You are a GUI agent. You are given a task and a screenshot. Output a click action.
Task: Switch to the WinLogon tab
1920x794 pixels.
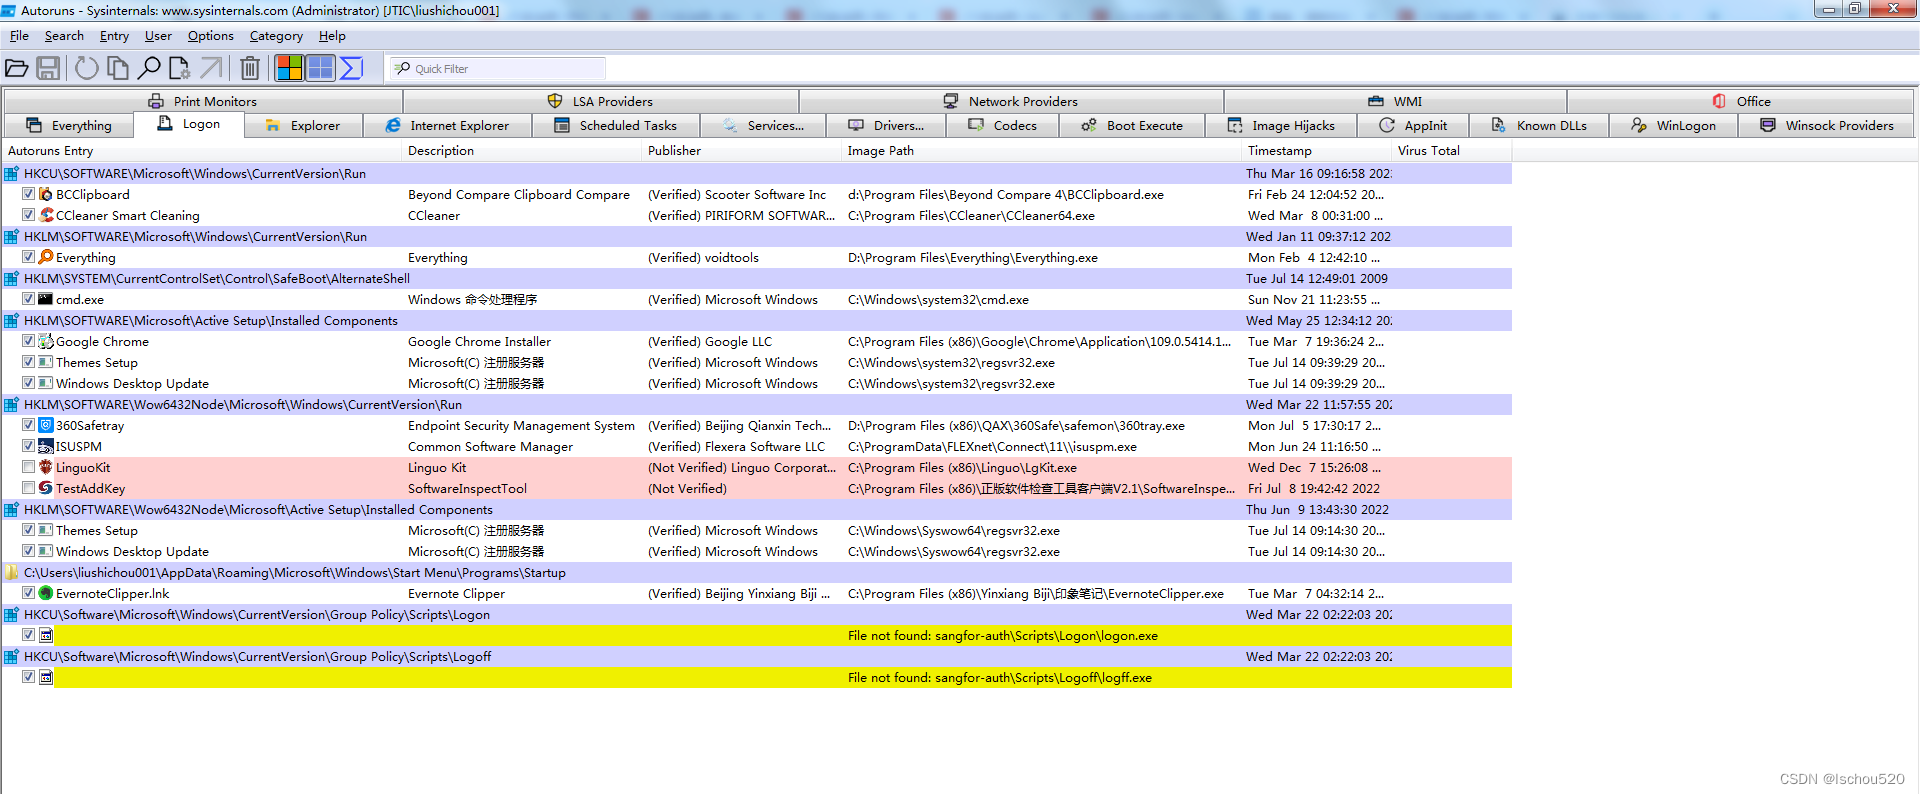click(1673, 125)
